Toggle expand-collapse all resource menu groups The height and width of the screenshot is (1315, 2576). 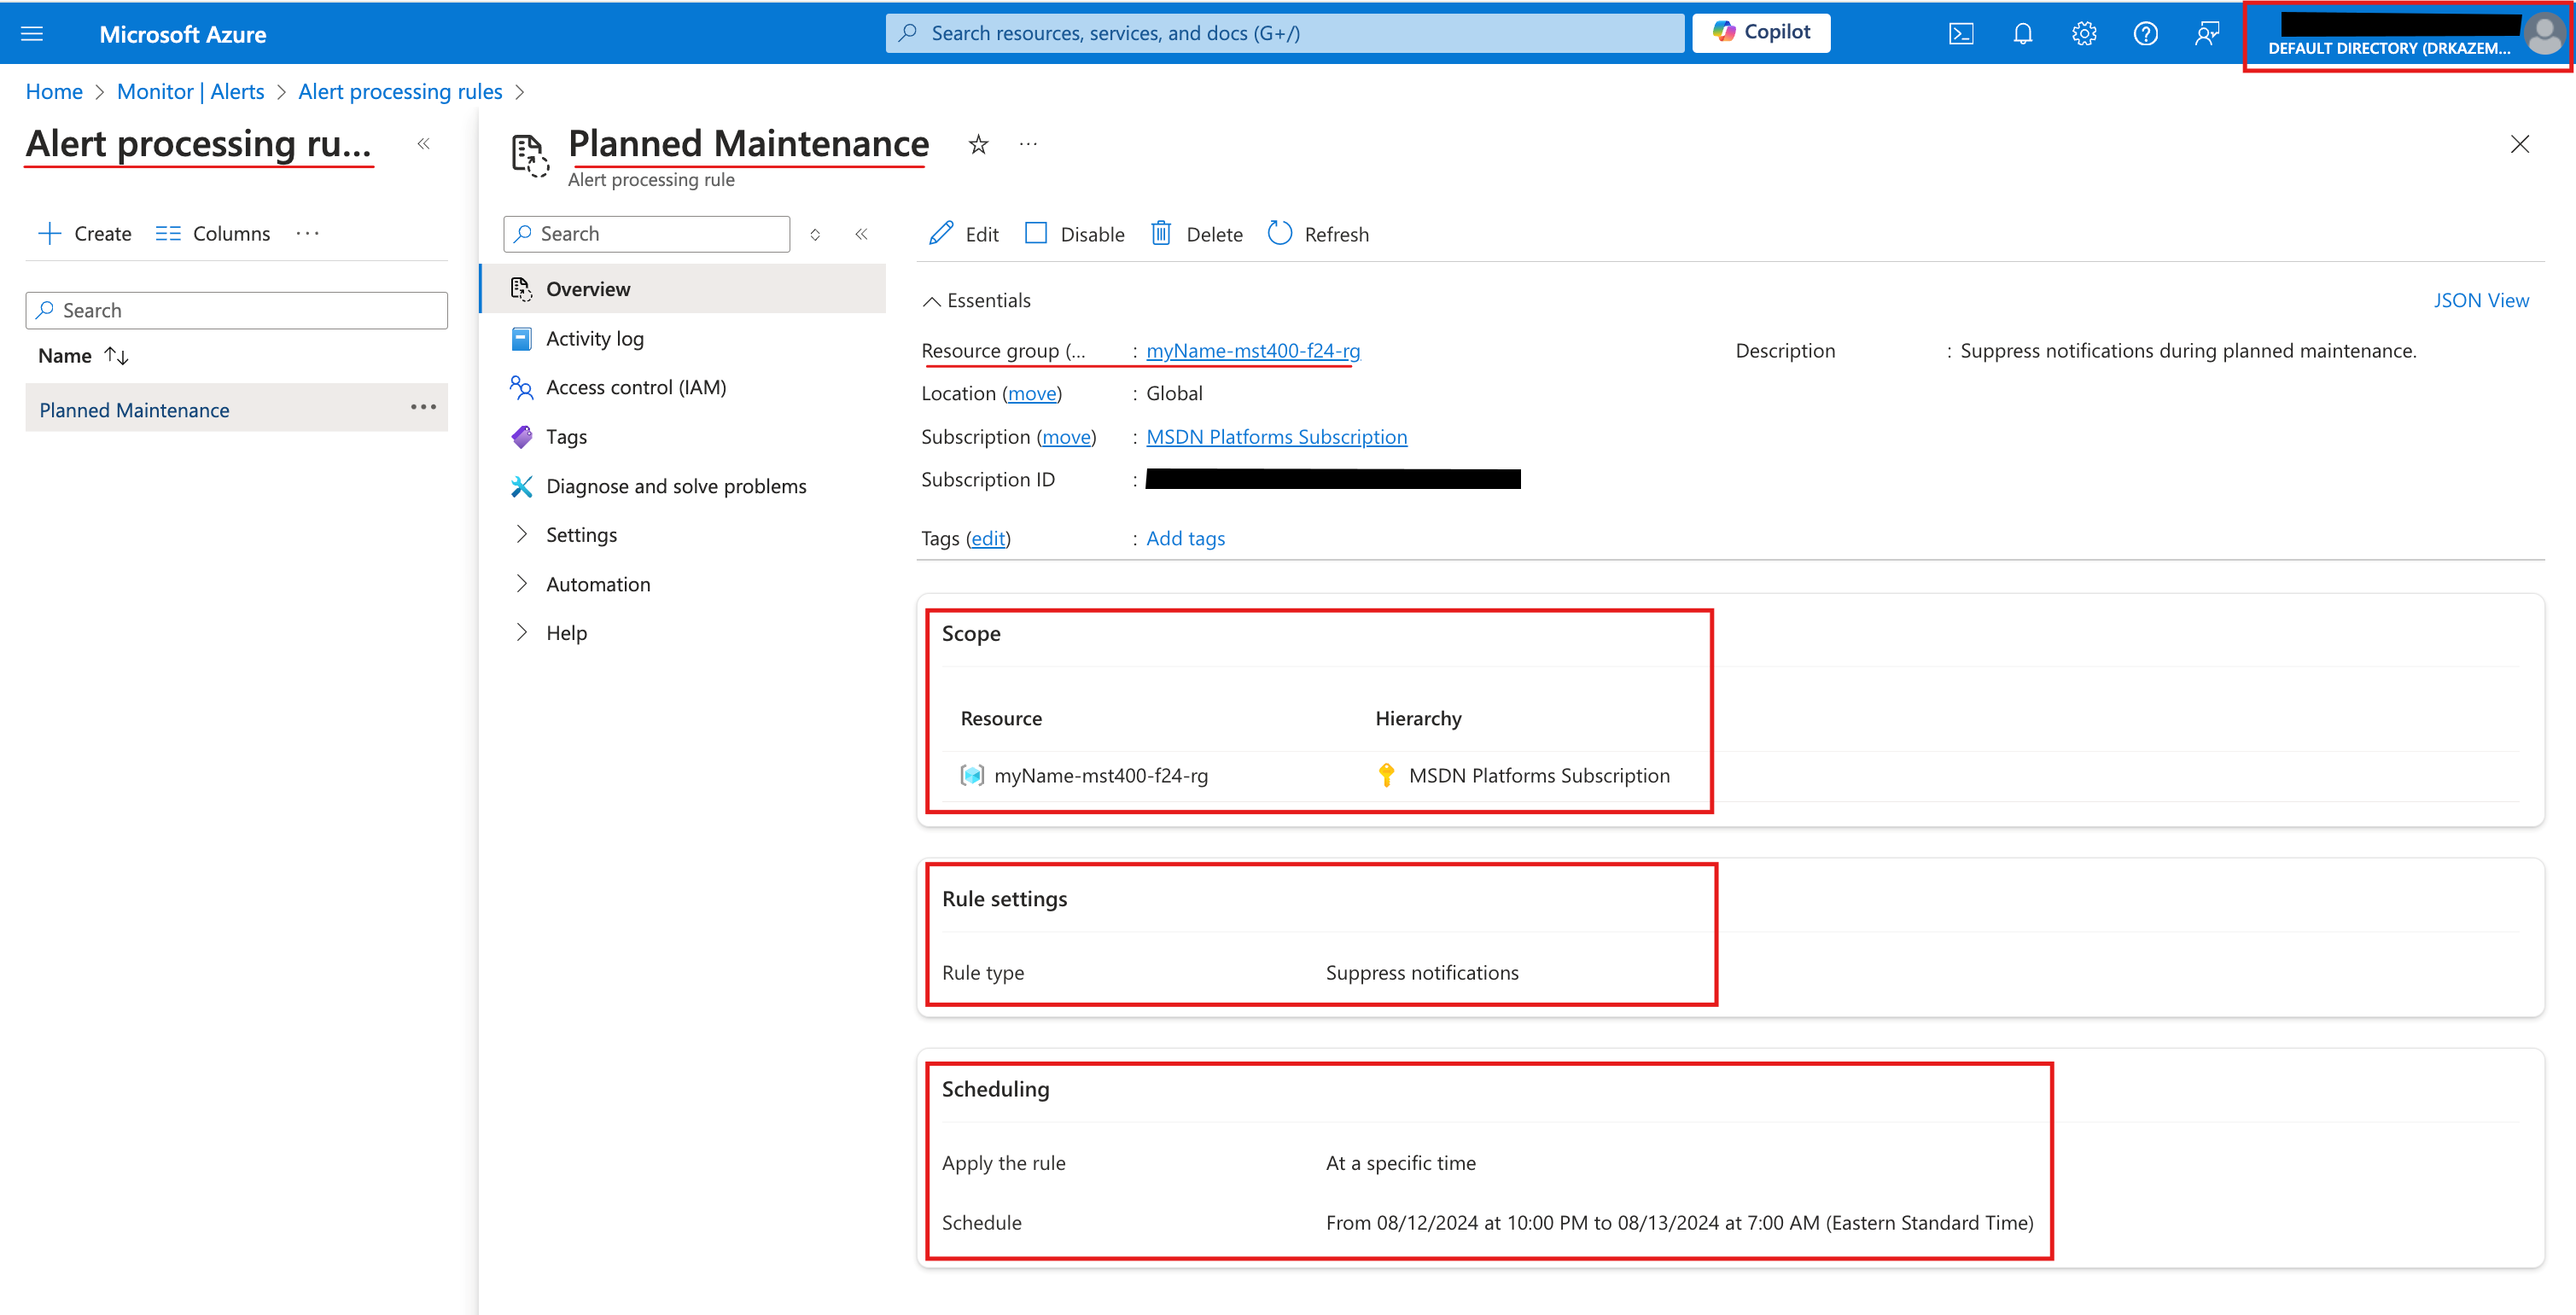click(815, 234)
